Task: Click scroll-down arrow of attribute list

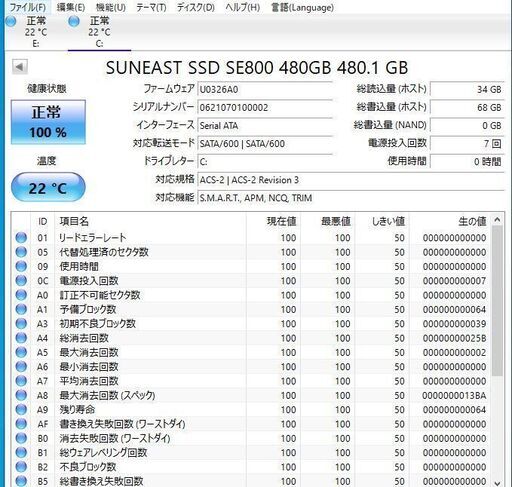Action: pos(497,483)
